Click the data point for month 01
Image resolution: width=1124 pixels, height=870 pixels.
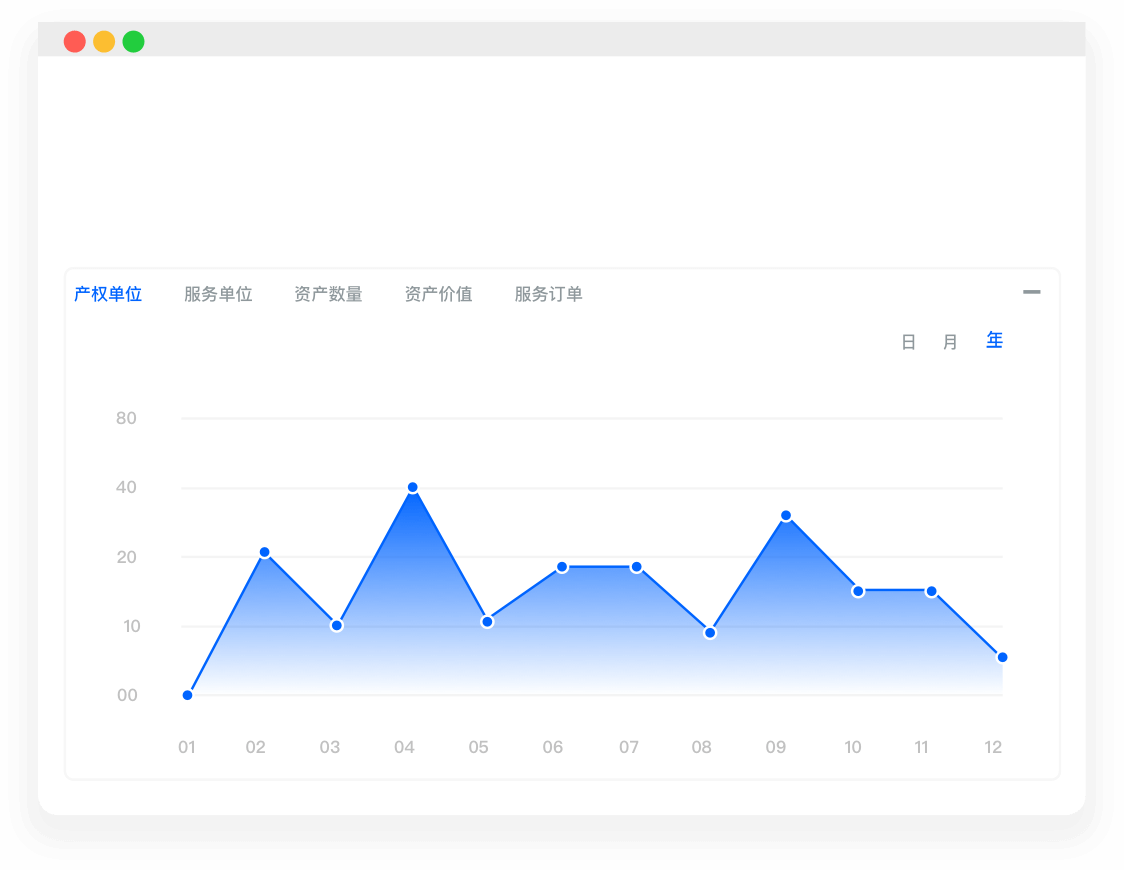pyautogui.click(x=187, y=695)
